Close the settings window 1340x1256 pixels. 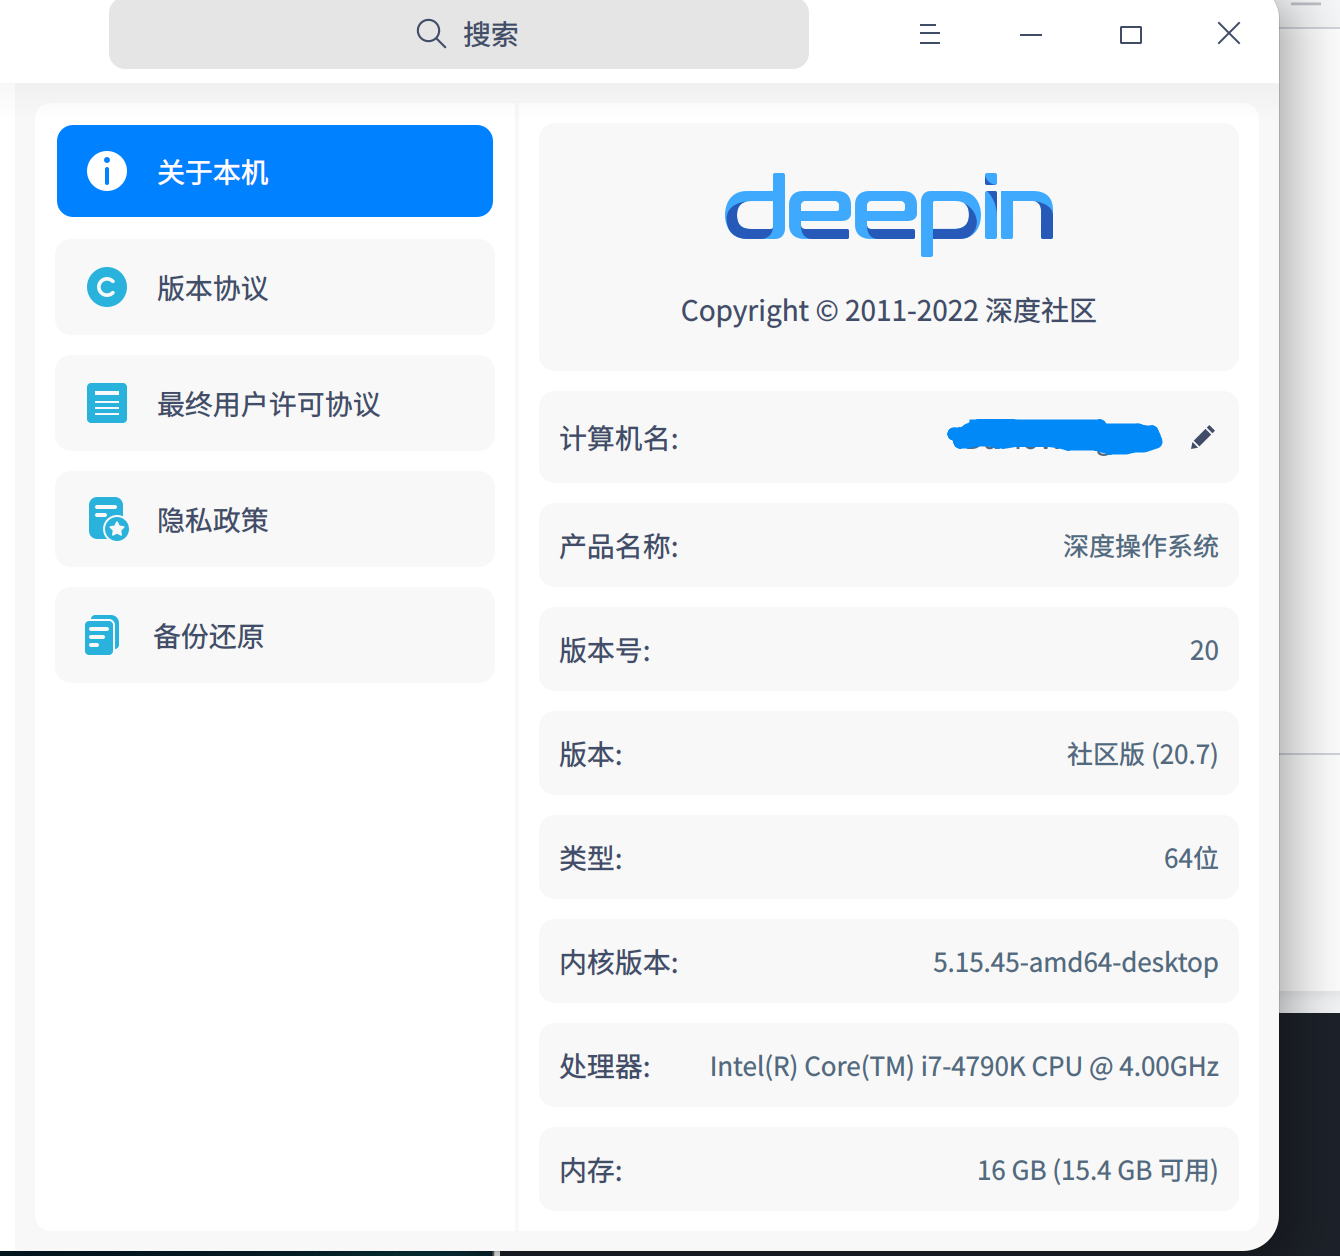[1229, 34]
